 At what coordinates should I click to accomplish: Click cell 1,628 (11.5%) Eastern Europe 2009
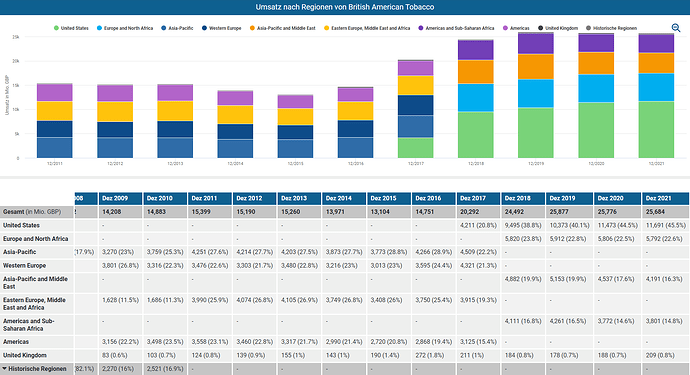(121, 300)
